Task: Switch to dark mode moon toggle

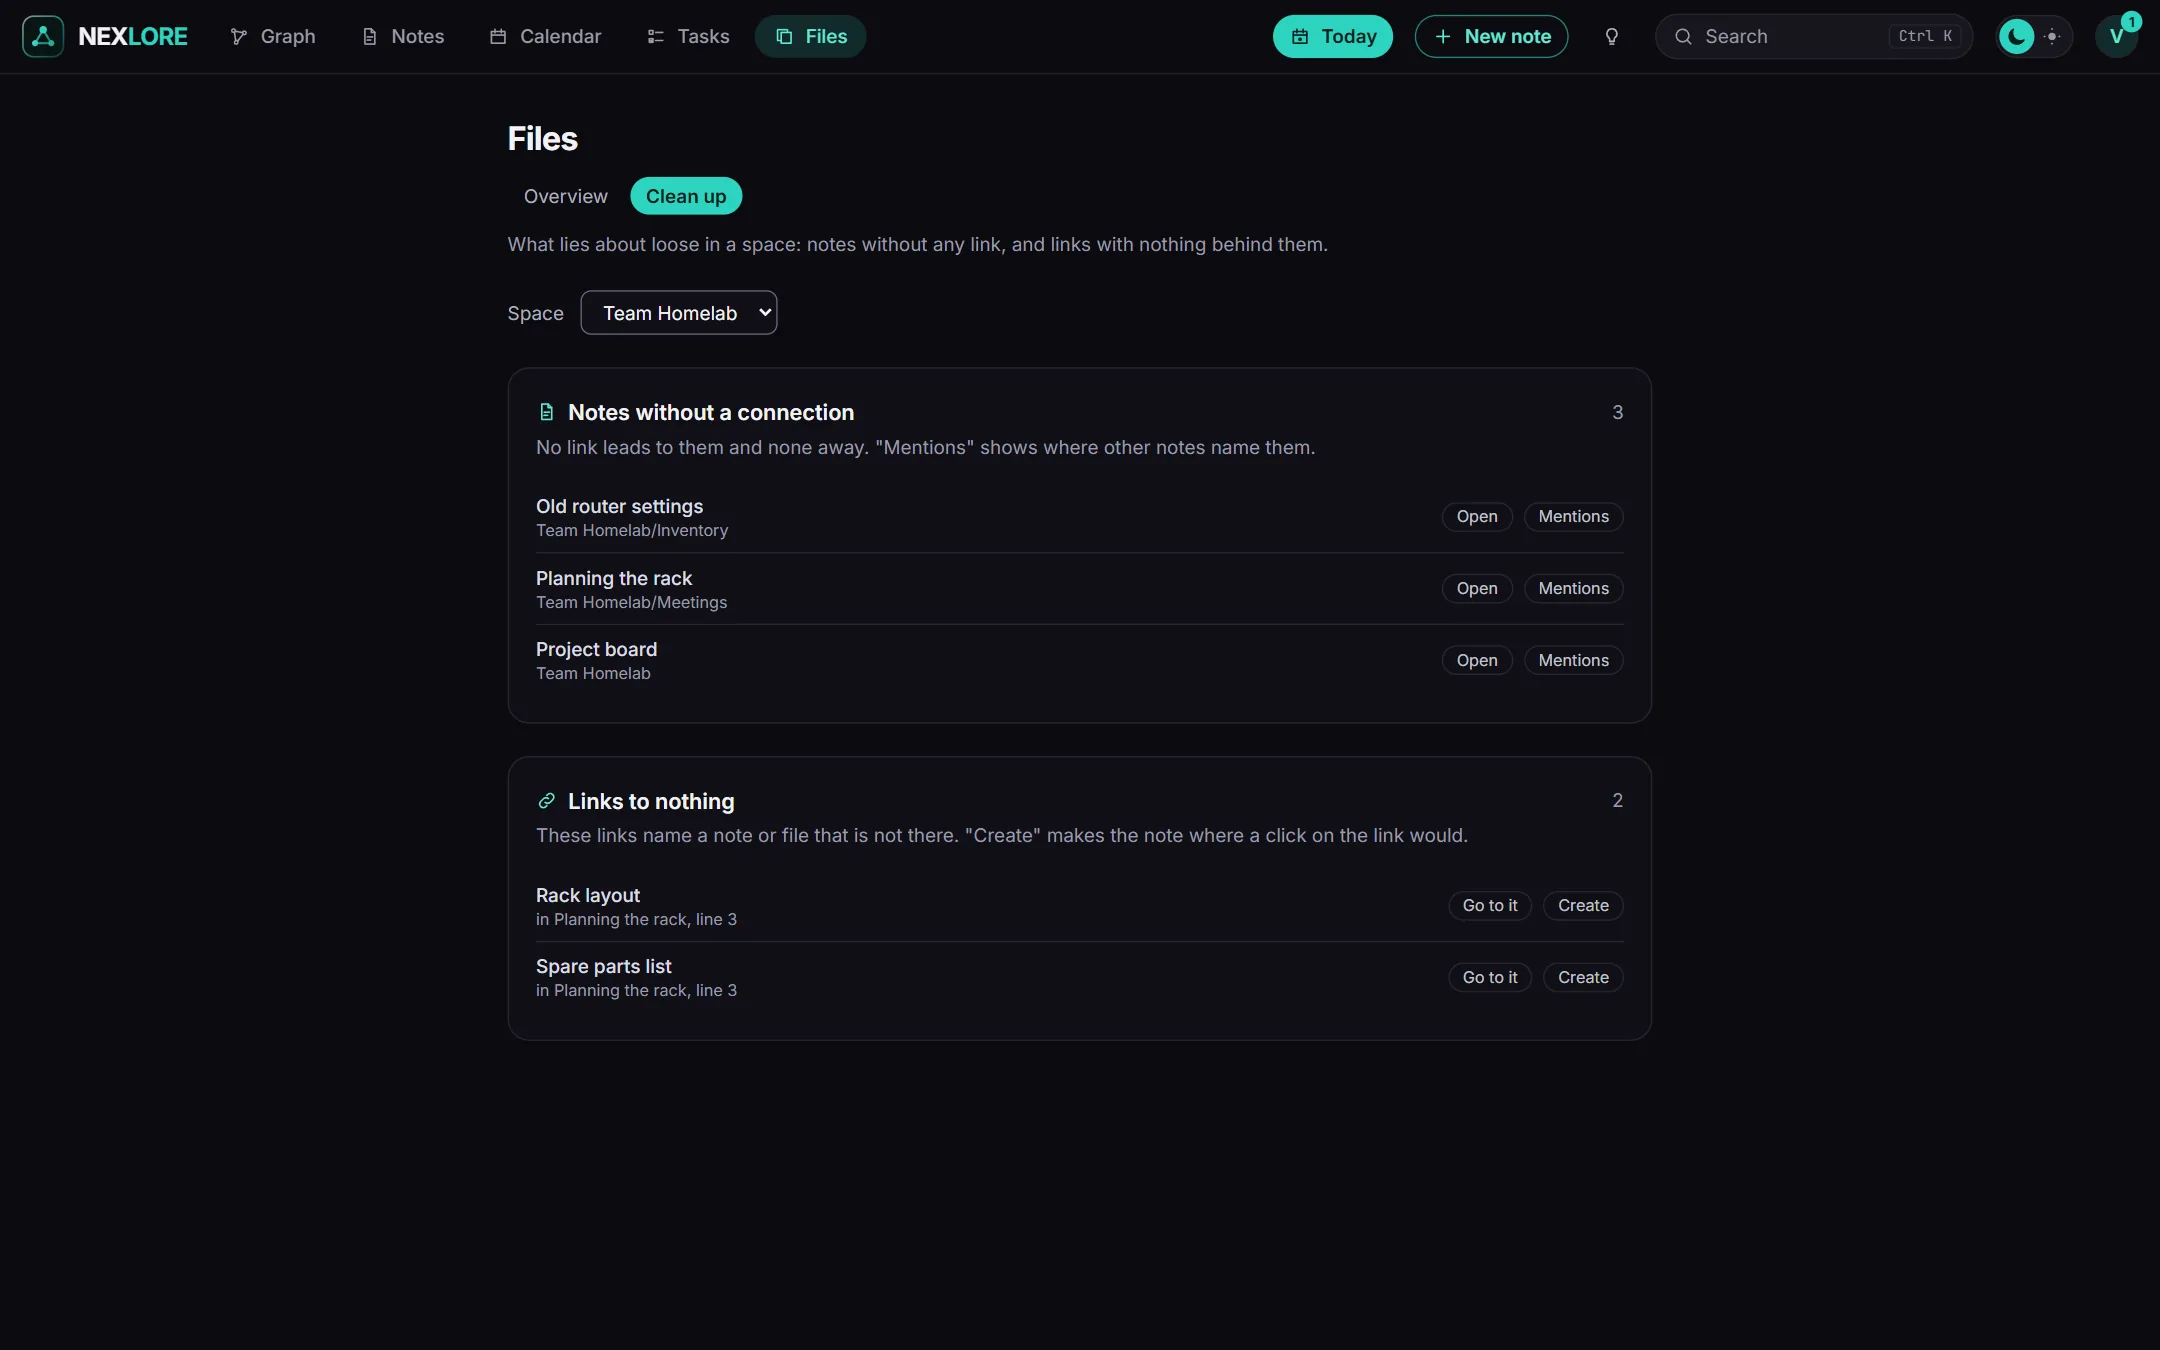Action: 2016,36
